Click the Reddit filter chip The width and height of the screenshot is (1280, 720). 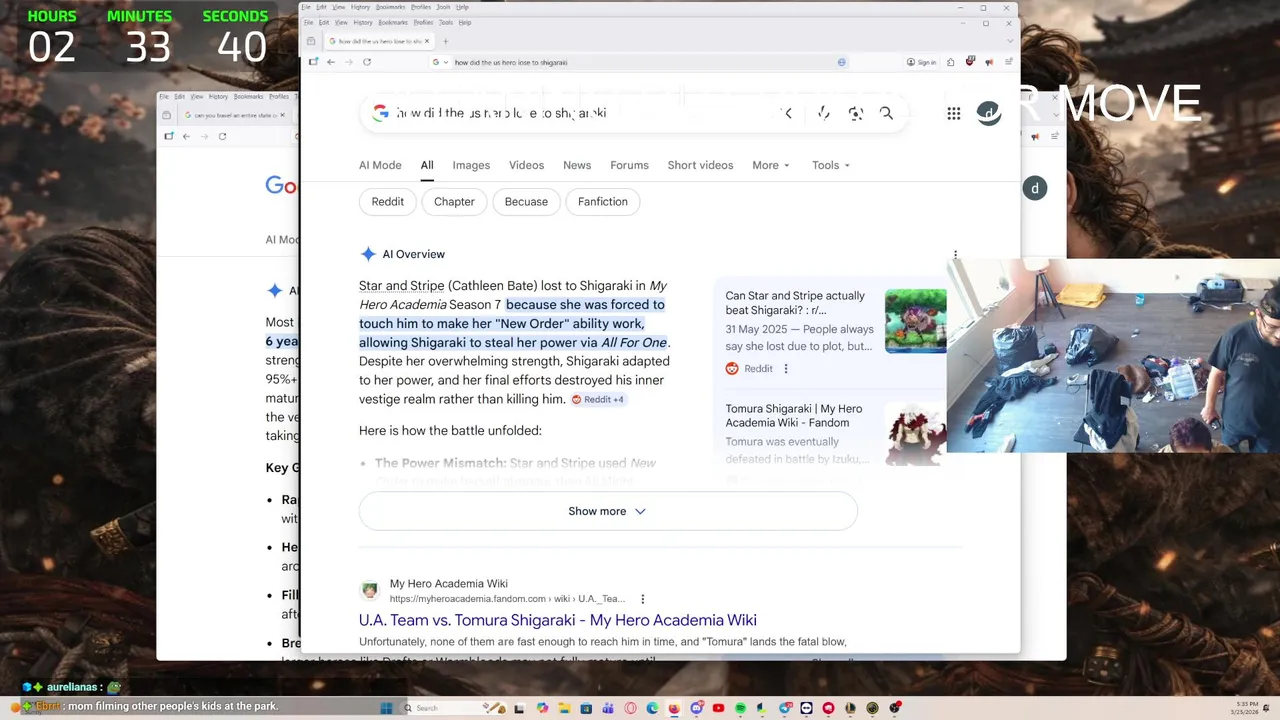coord(388,202)
